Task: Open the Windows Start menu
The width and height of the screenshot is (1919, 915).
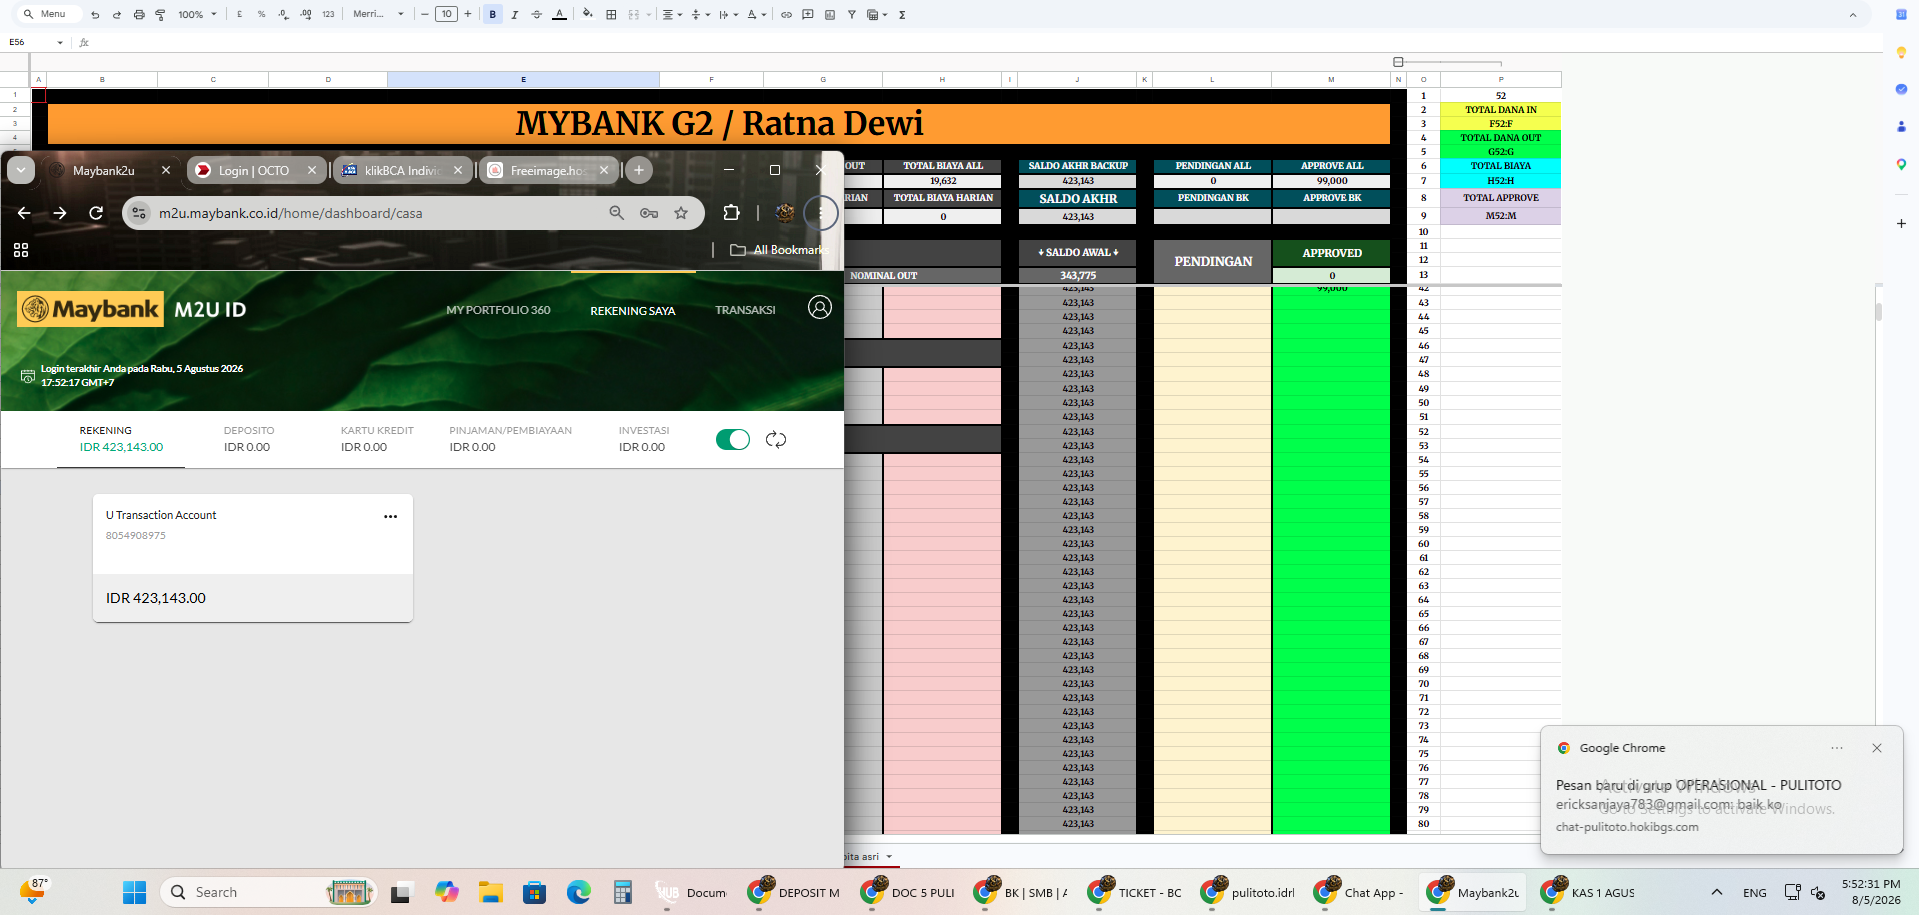Action: (x=134, y=893)
